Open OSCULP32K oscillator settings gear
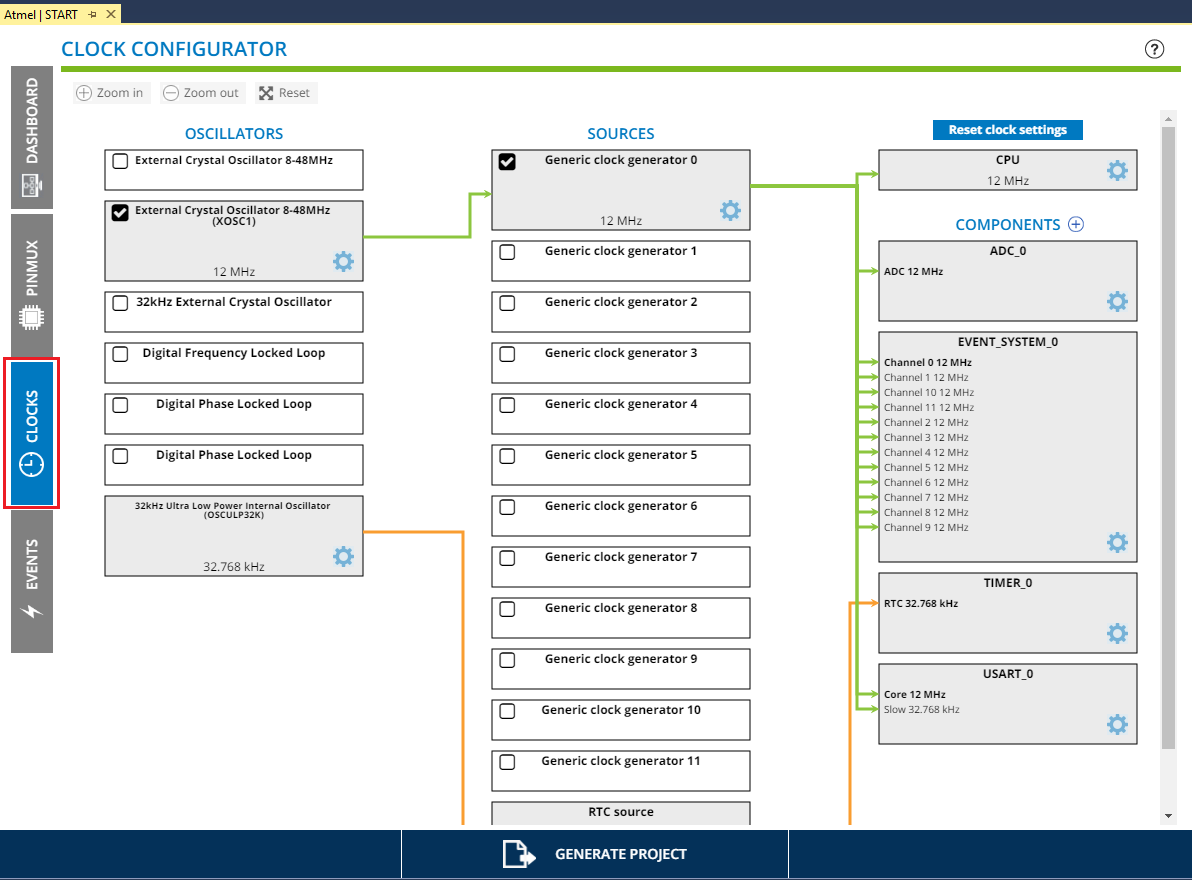The height and width of the screenshot is (880, 1192). pyautogui.click(x=343, y=557)
